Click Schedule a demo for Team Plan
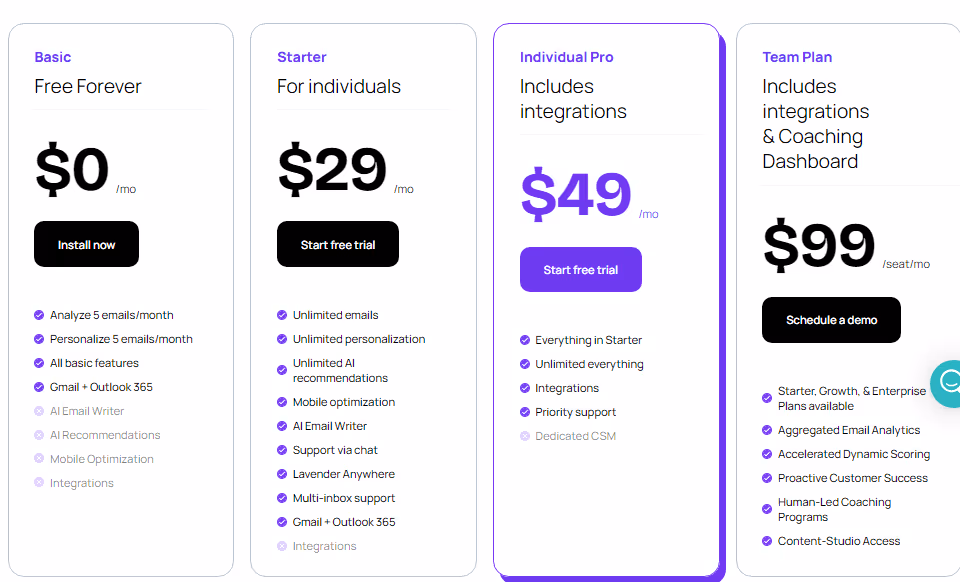This screenshot has width=960, height=582. click(831, 319)
